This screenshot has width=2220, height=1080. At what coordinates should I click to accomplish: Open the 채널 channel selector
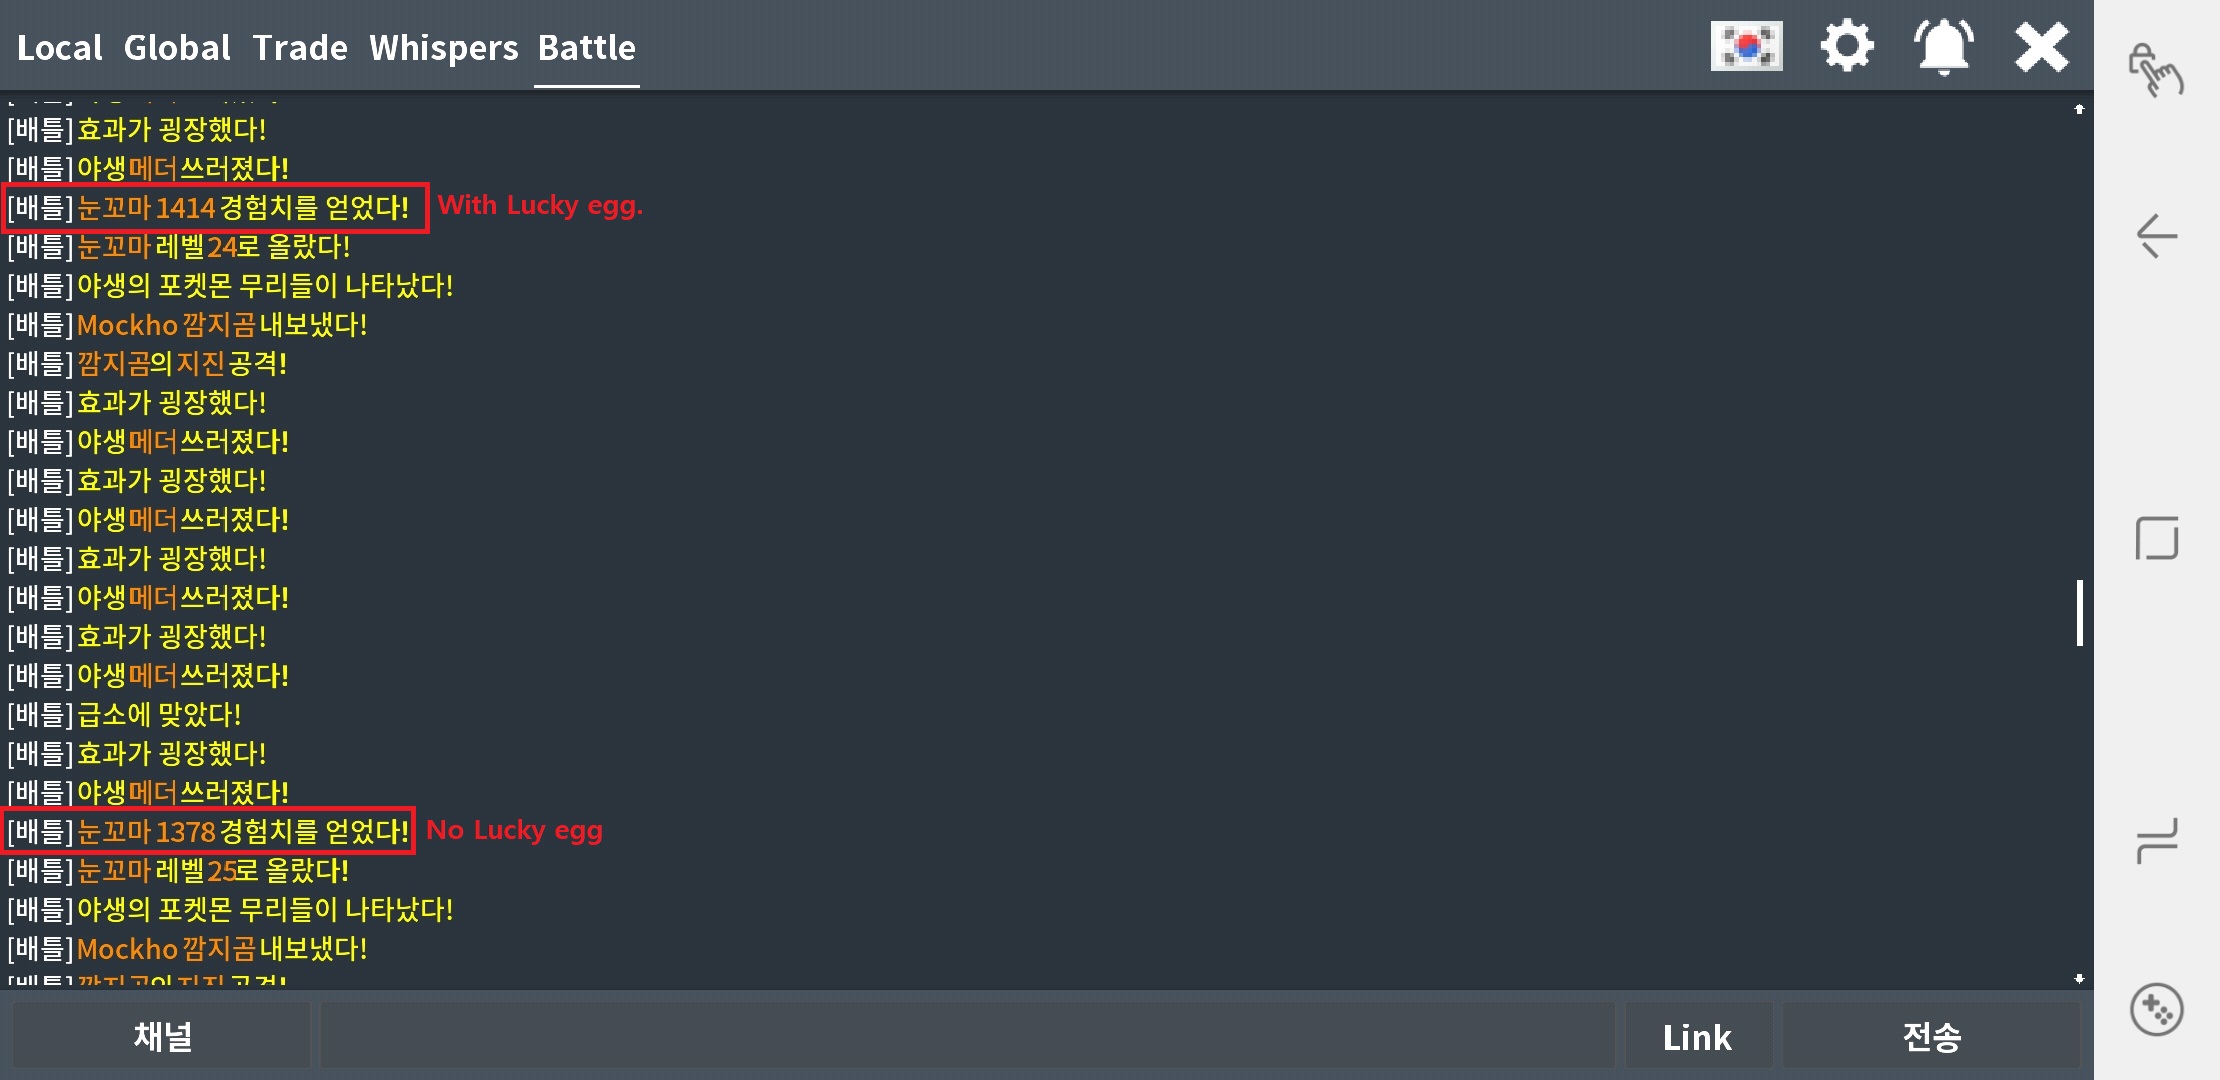pos(162,1036)
